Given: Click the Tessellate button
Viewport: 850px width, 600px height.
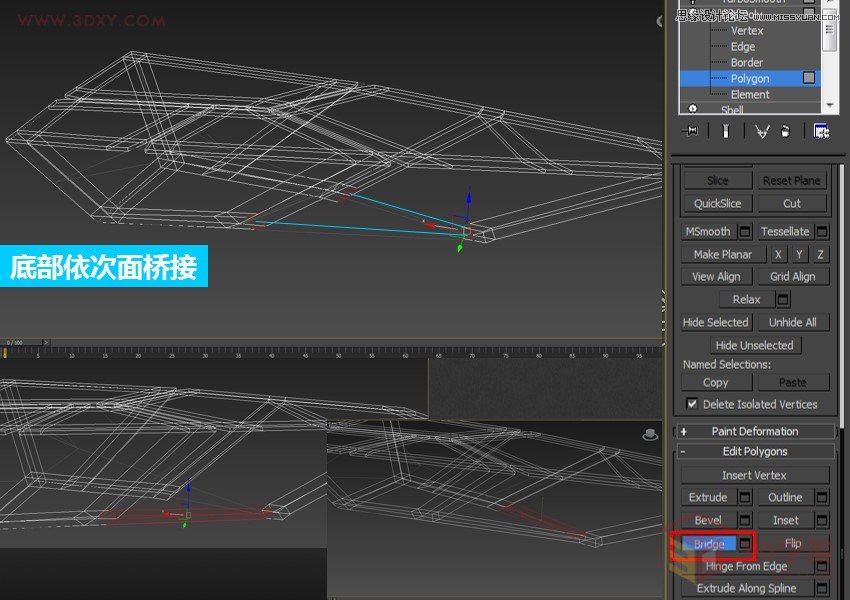Looking at the screenshot, I should (785, 231).
